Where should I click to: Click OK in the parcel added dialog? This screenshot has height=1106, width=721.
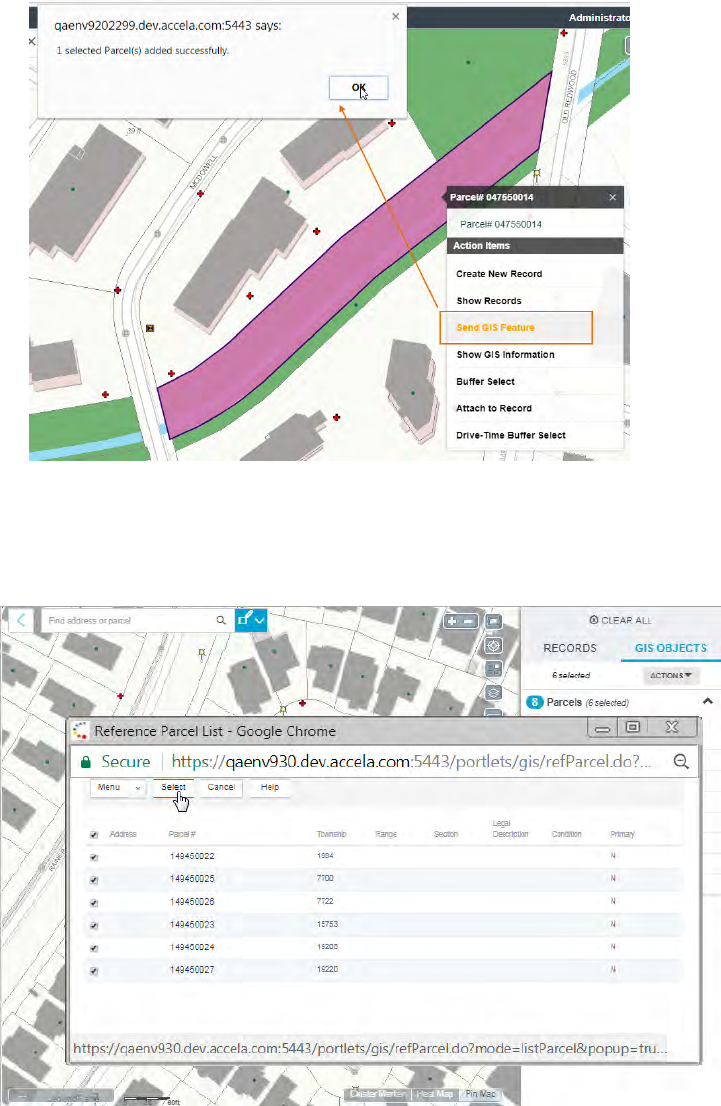click(x=358, y=87)
